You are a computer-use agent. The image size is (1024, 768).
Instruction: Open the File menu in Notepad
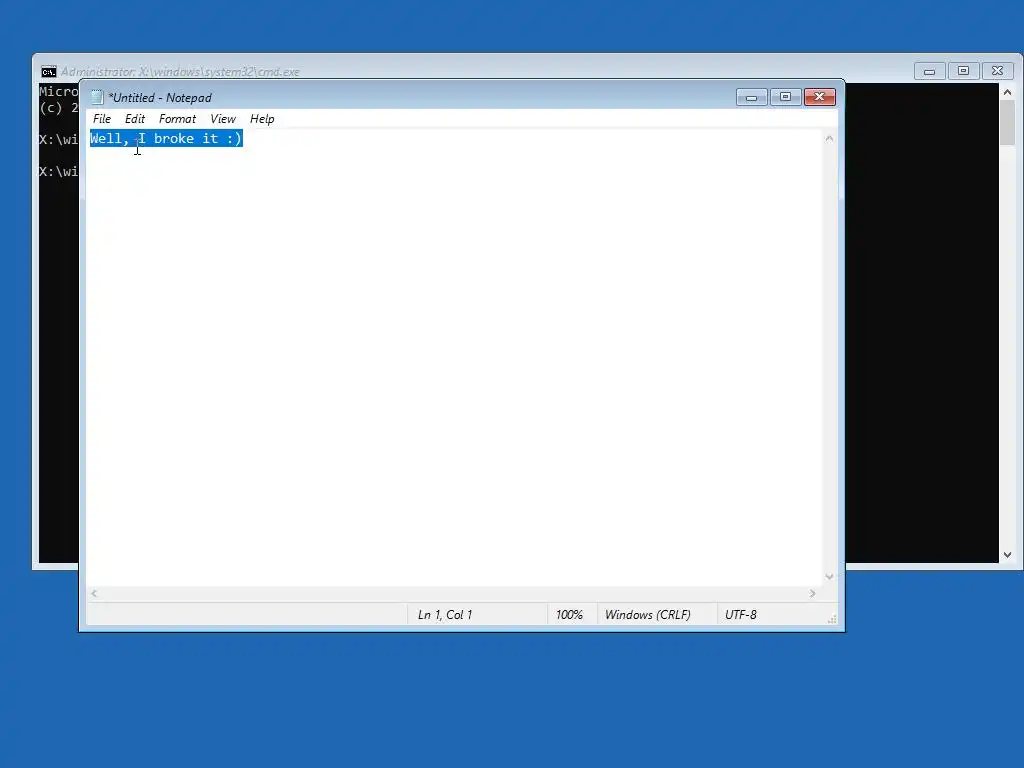[102, 119]
